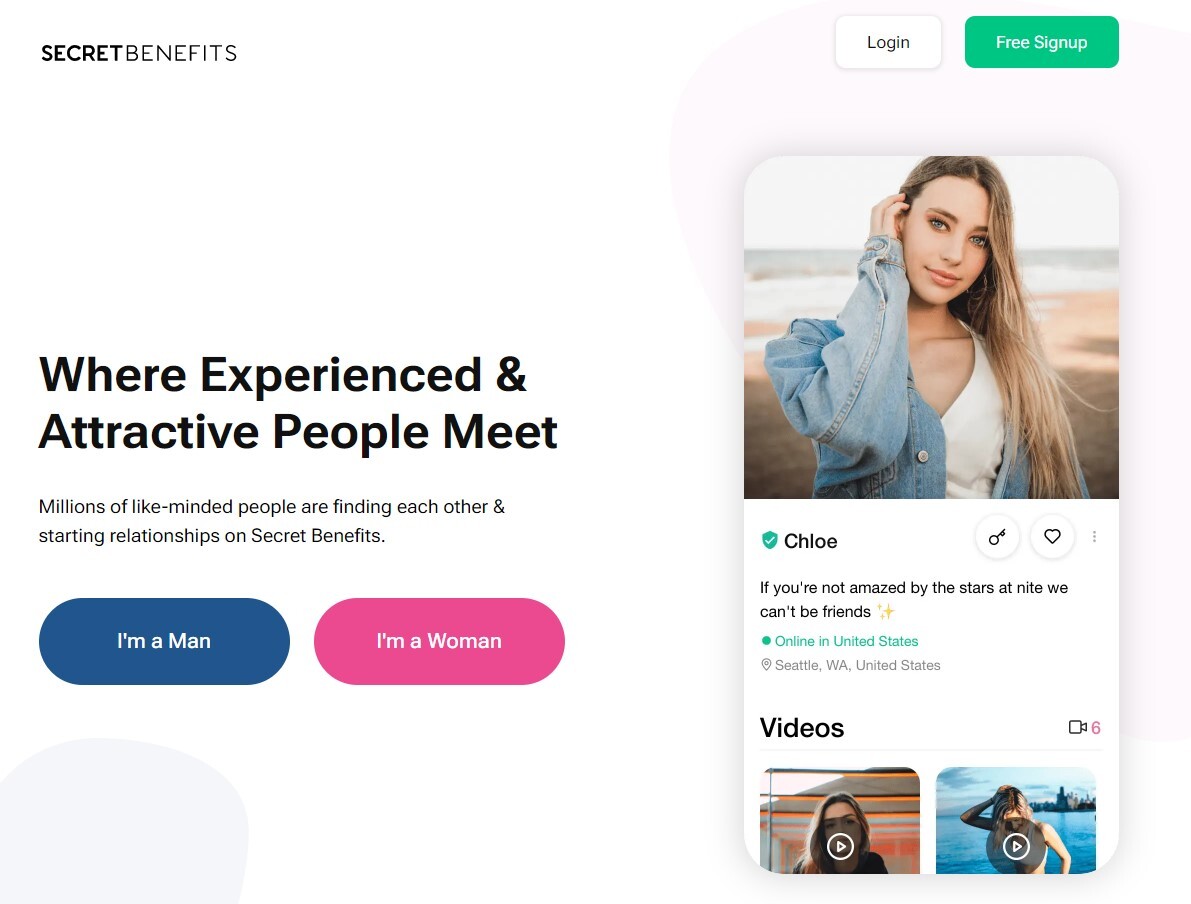Open the three-dot options menu beside Chloe
Screen dimensions: 1191x904
tap(1094, 537)
